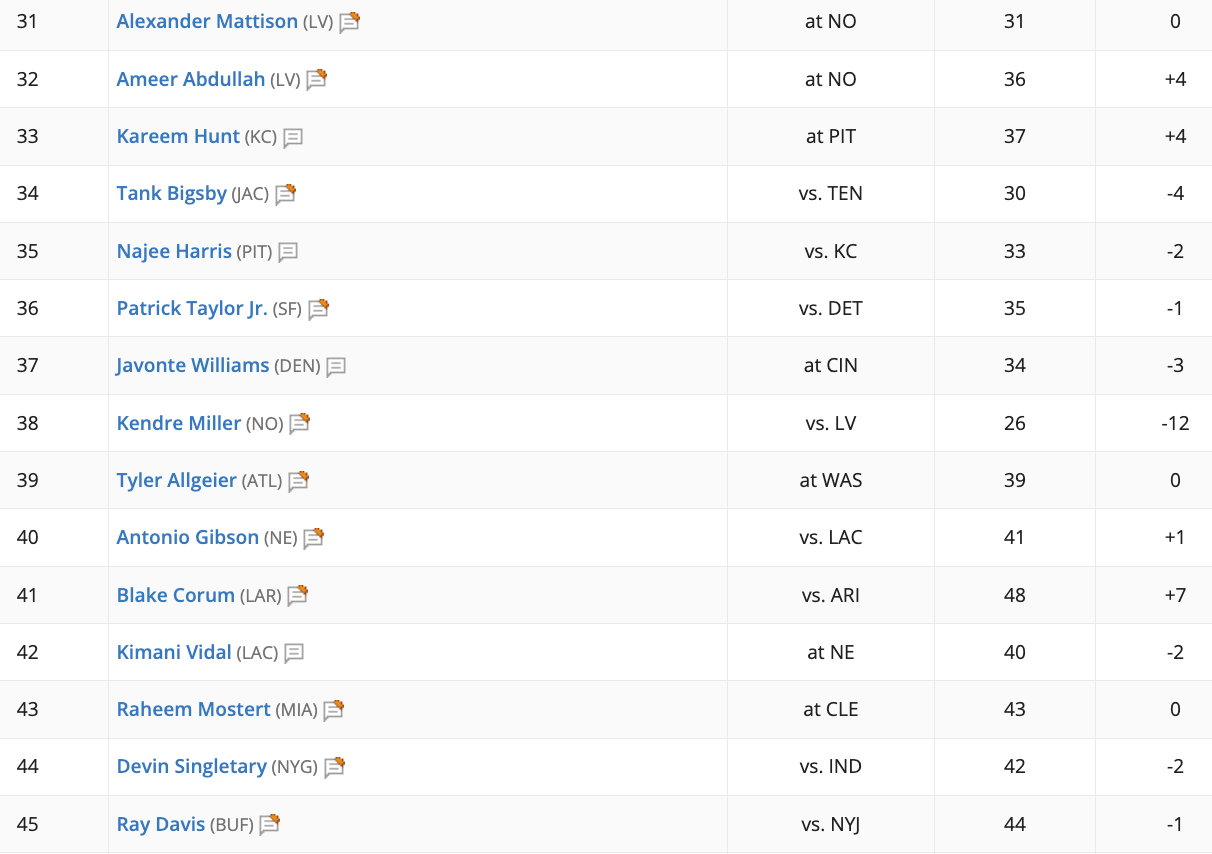Open Blake Corum's note icon
The height and width of the screenshot is (854, 1212).
(x=297, y=596)
